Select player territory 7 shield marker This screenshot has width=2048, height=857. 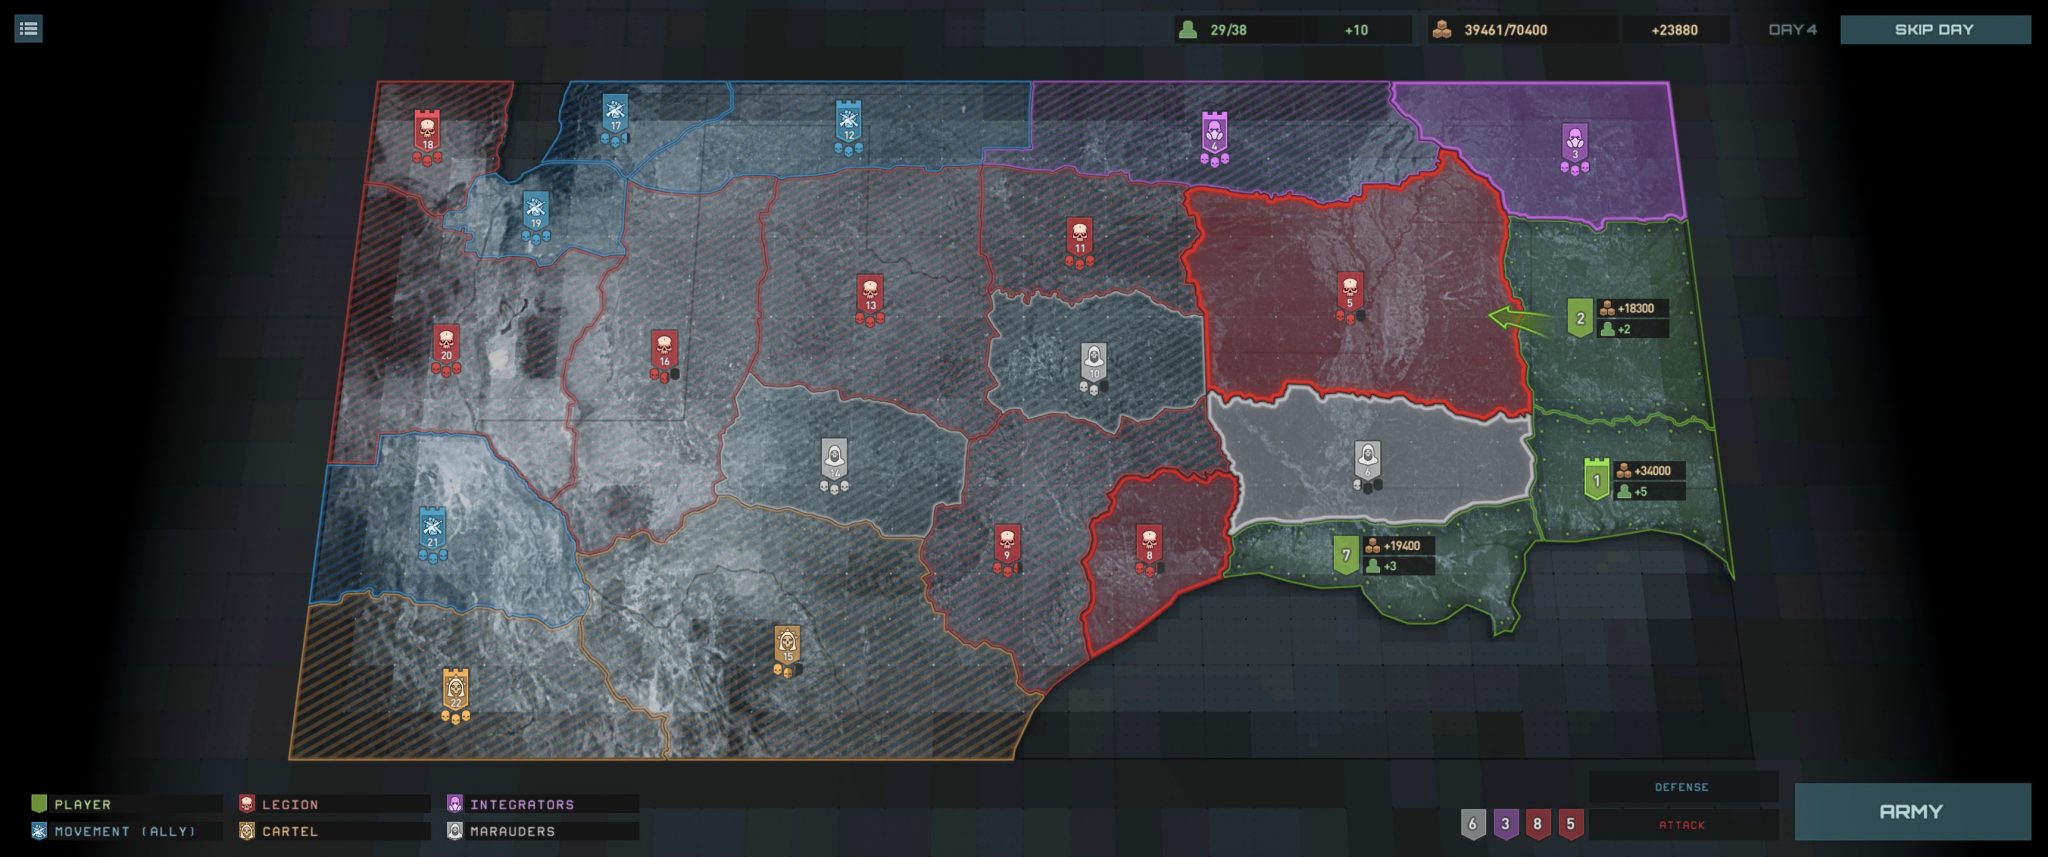(x=1346, y=555)
